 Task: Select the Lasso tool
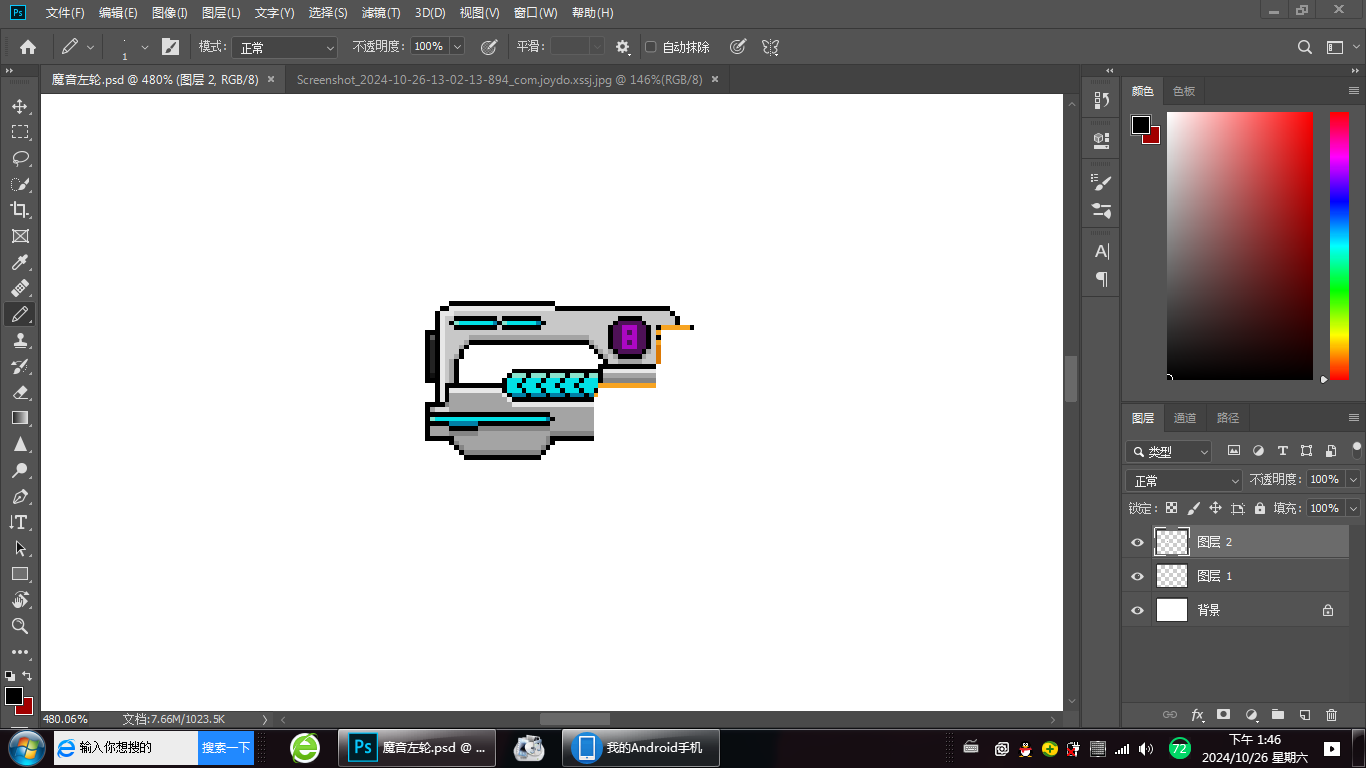19,158
